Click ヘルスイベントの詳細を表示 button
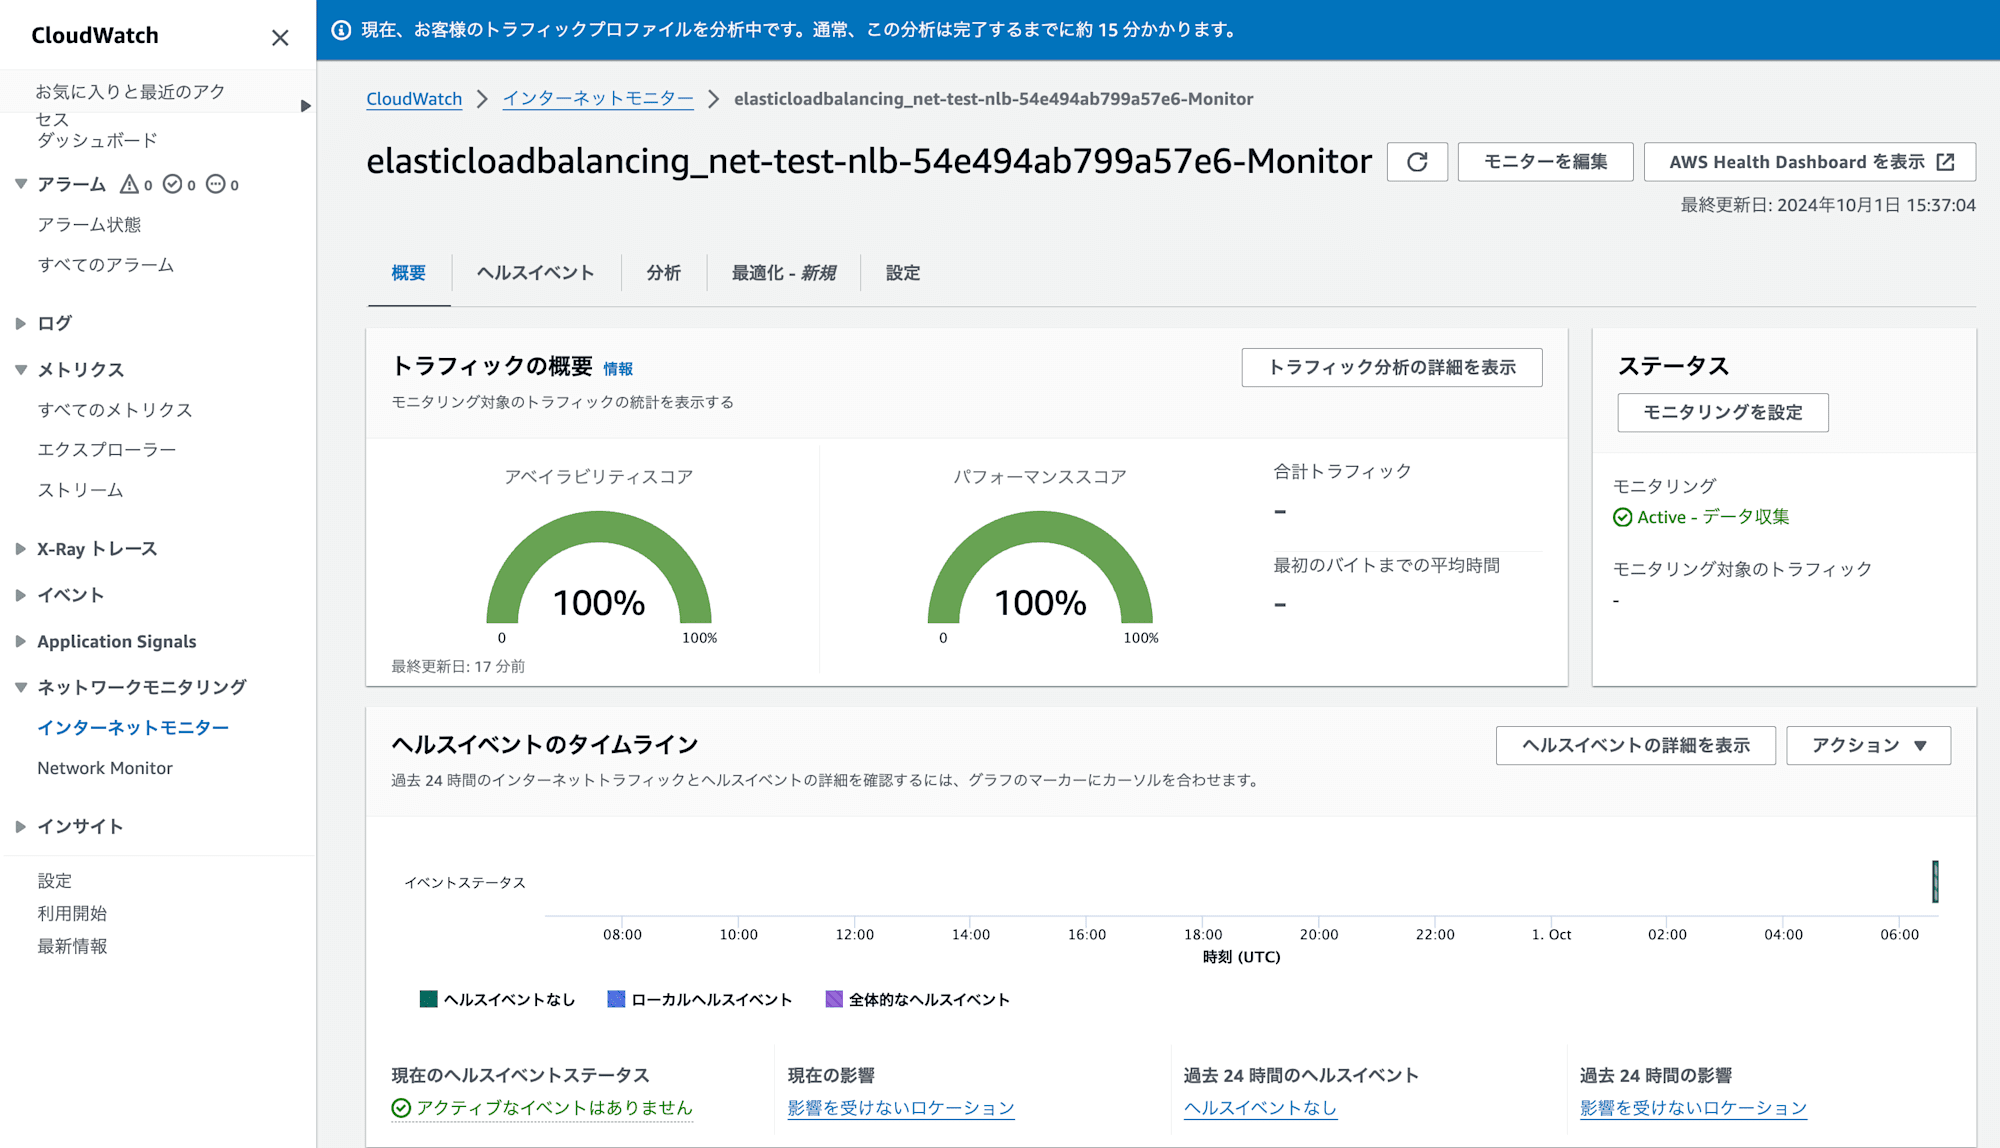The image size is (2000, 1148). 1636,746
